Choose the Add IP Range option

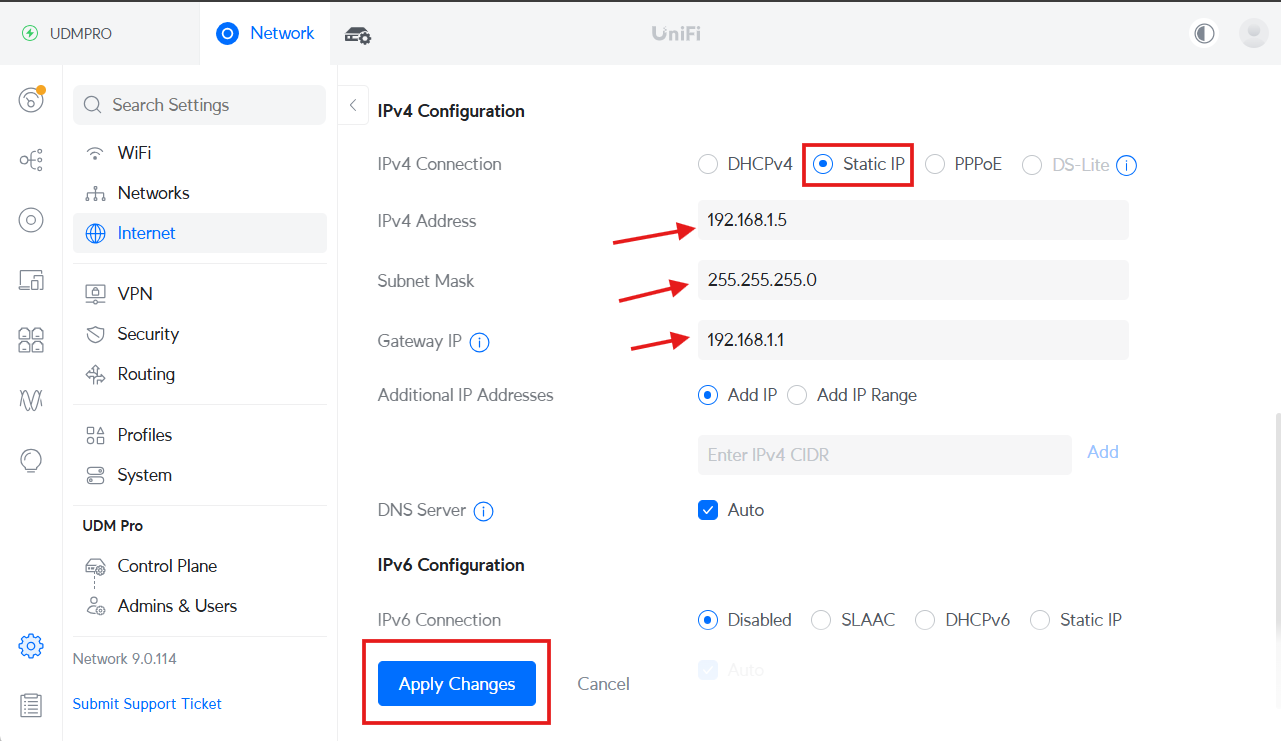797,395
